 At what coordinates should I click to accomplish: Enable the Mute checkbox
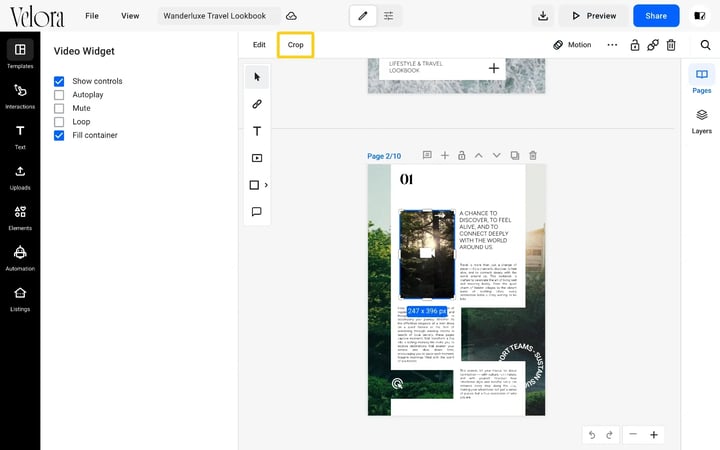coord(59,108)
